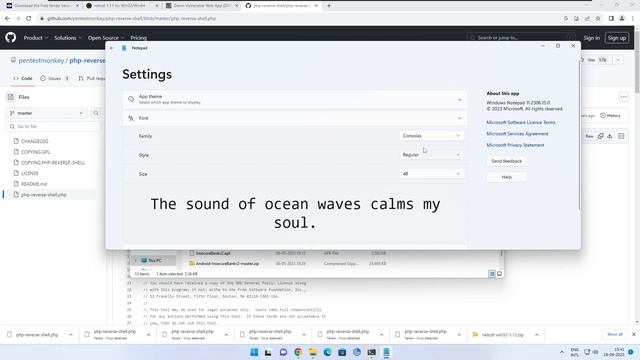
Task: Select InsecureBankv2.apk in File Explorer
Action: click(213, 253)
